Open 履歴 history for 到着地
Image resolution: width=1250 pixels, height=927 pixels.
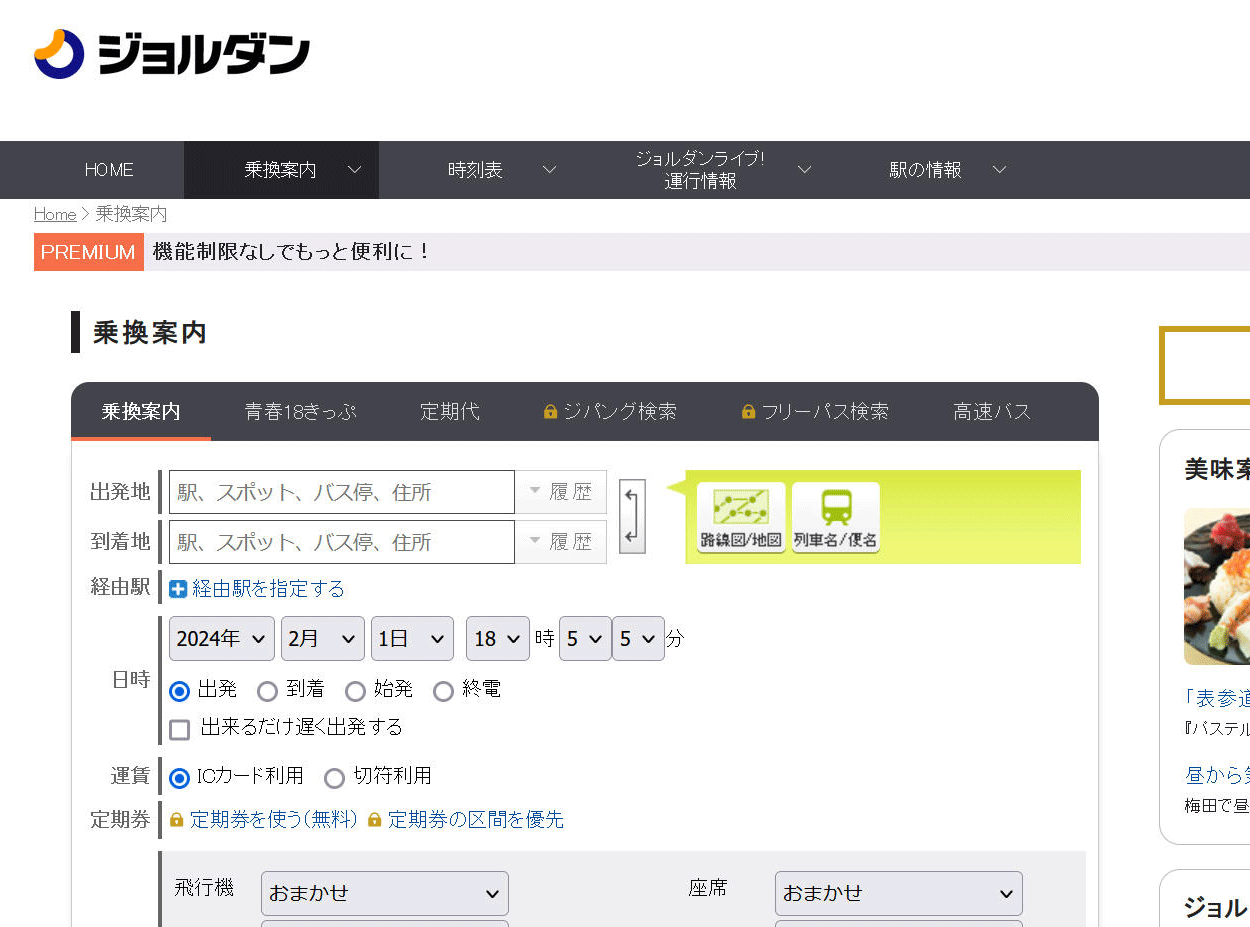point(561,542)
